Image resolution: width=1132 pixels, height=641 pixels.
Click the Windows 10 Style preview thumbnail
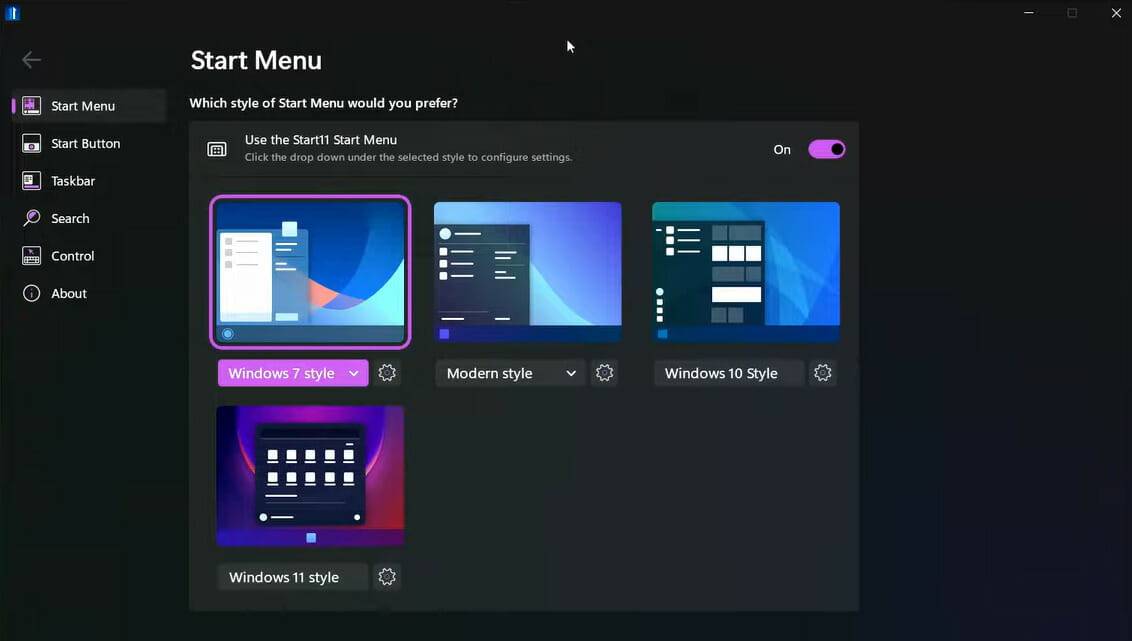pos(745,270)
